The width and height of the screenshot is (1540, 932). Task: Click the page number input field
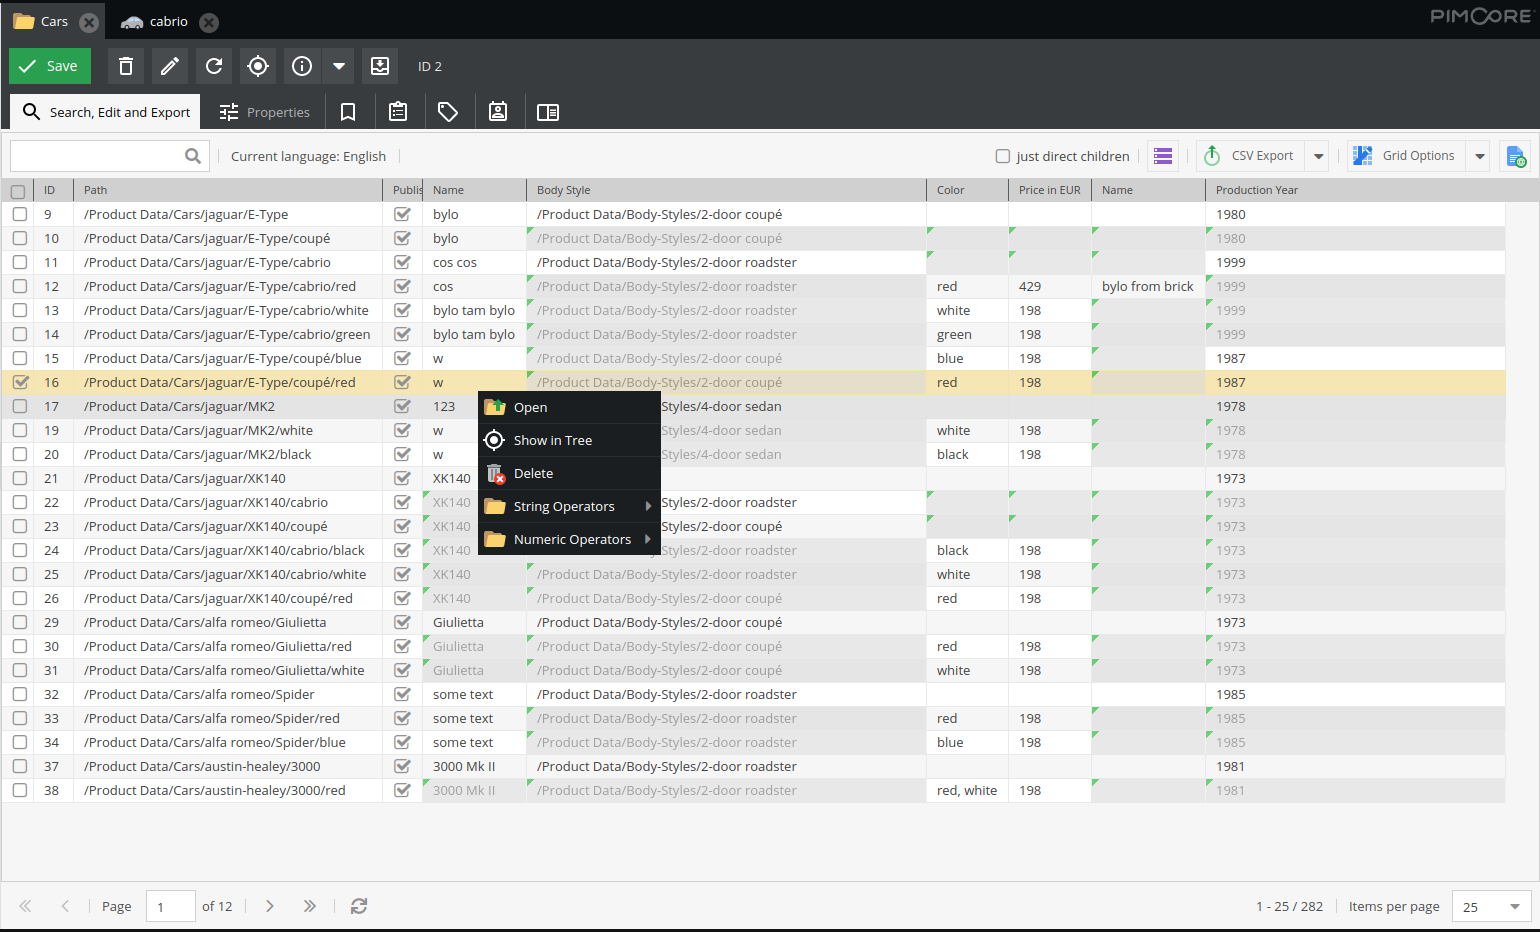tap(170, 907)
